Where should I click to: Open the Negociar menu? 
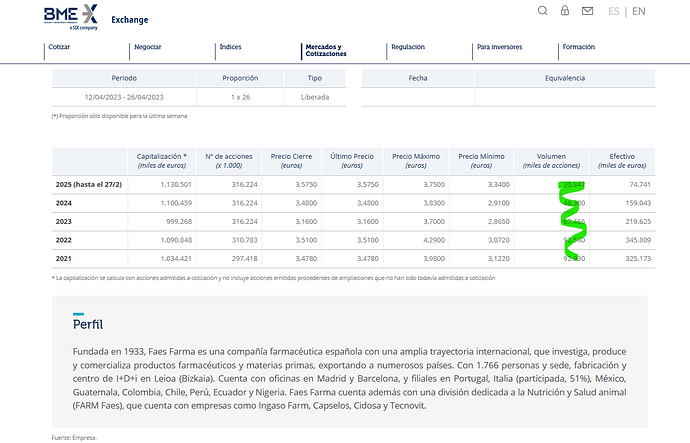click(x=148, y=47)
